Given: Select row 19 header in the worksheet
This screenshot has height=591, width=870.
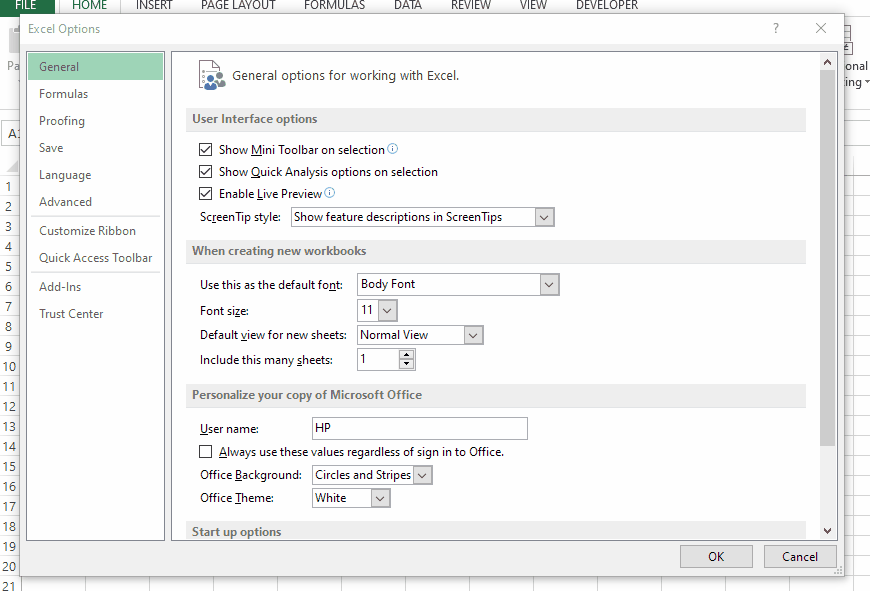Looking at the screenshot, I should click(9, 546).
